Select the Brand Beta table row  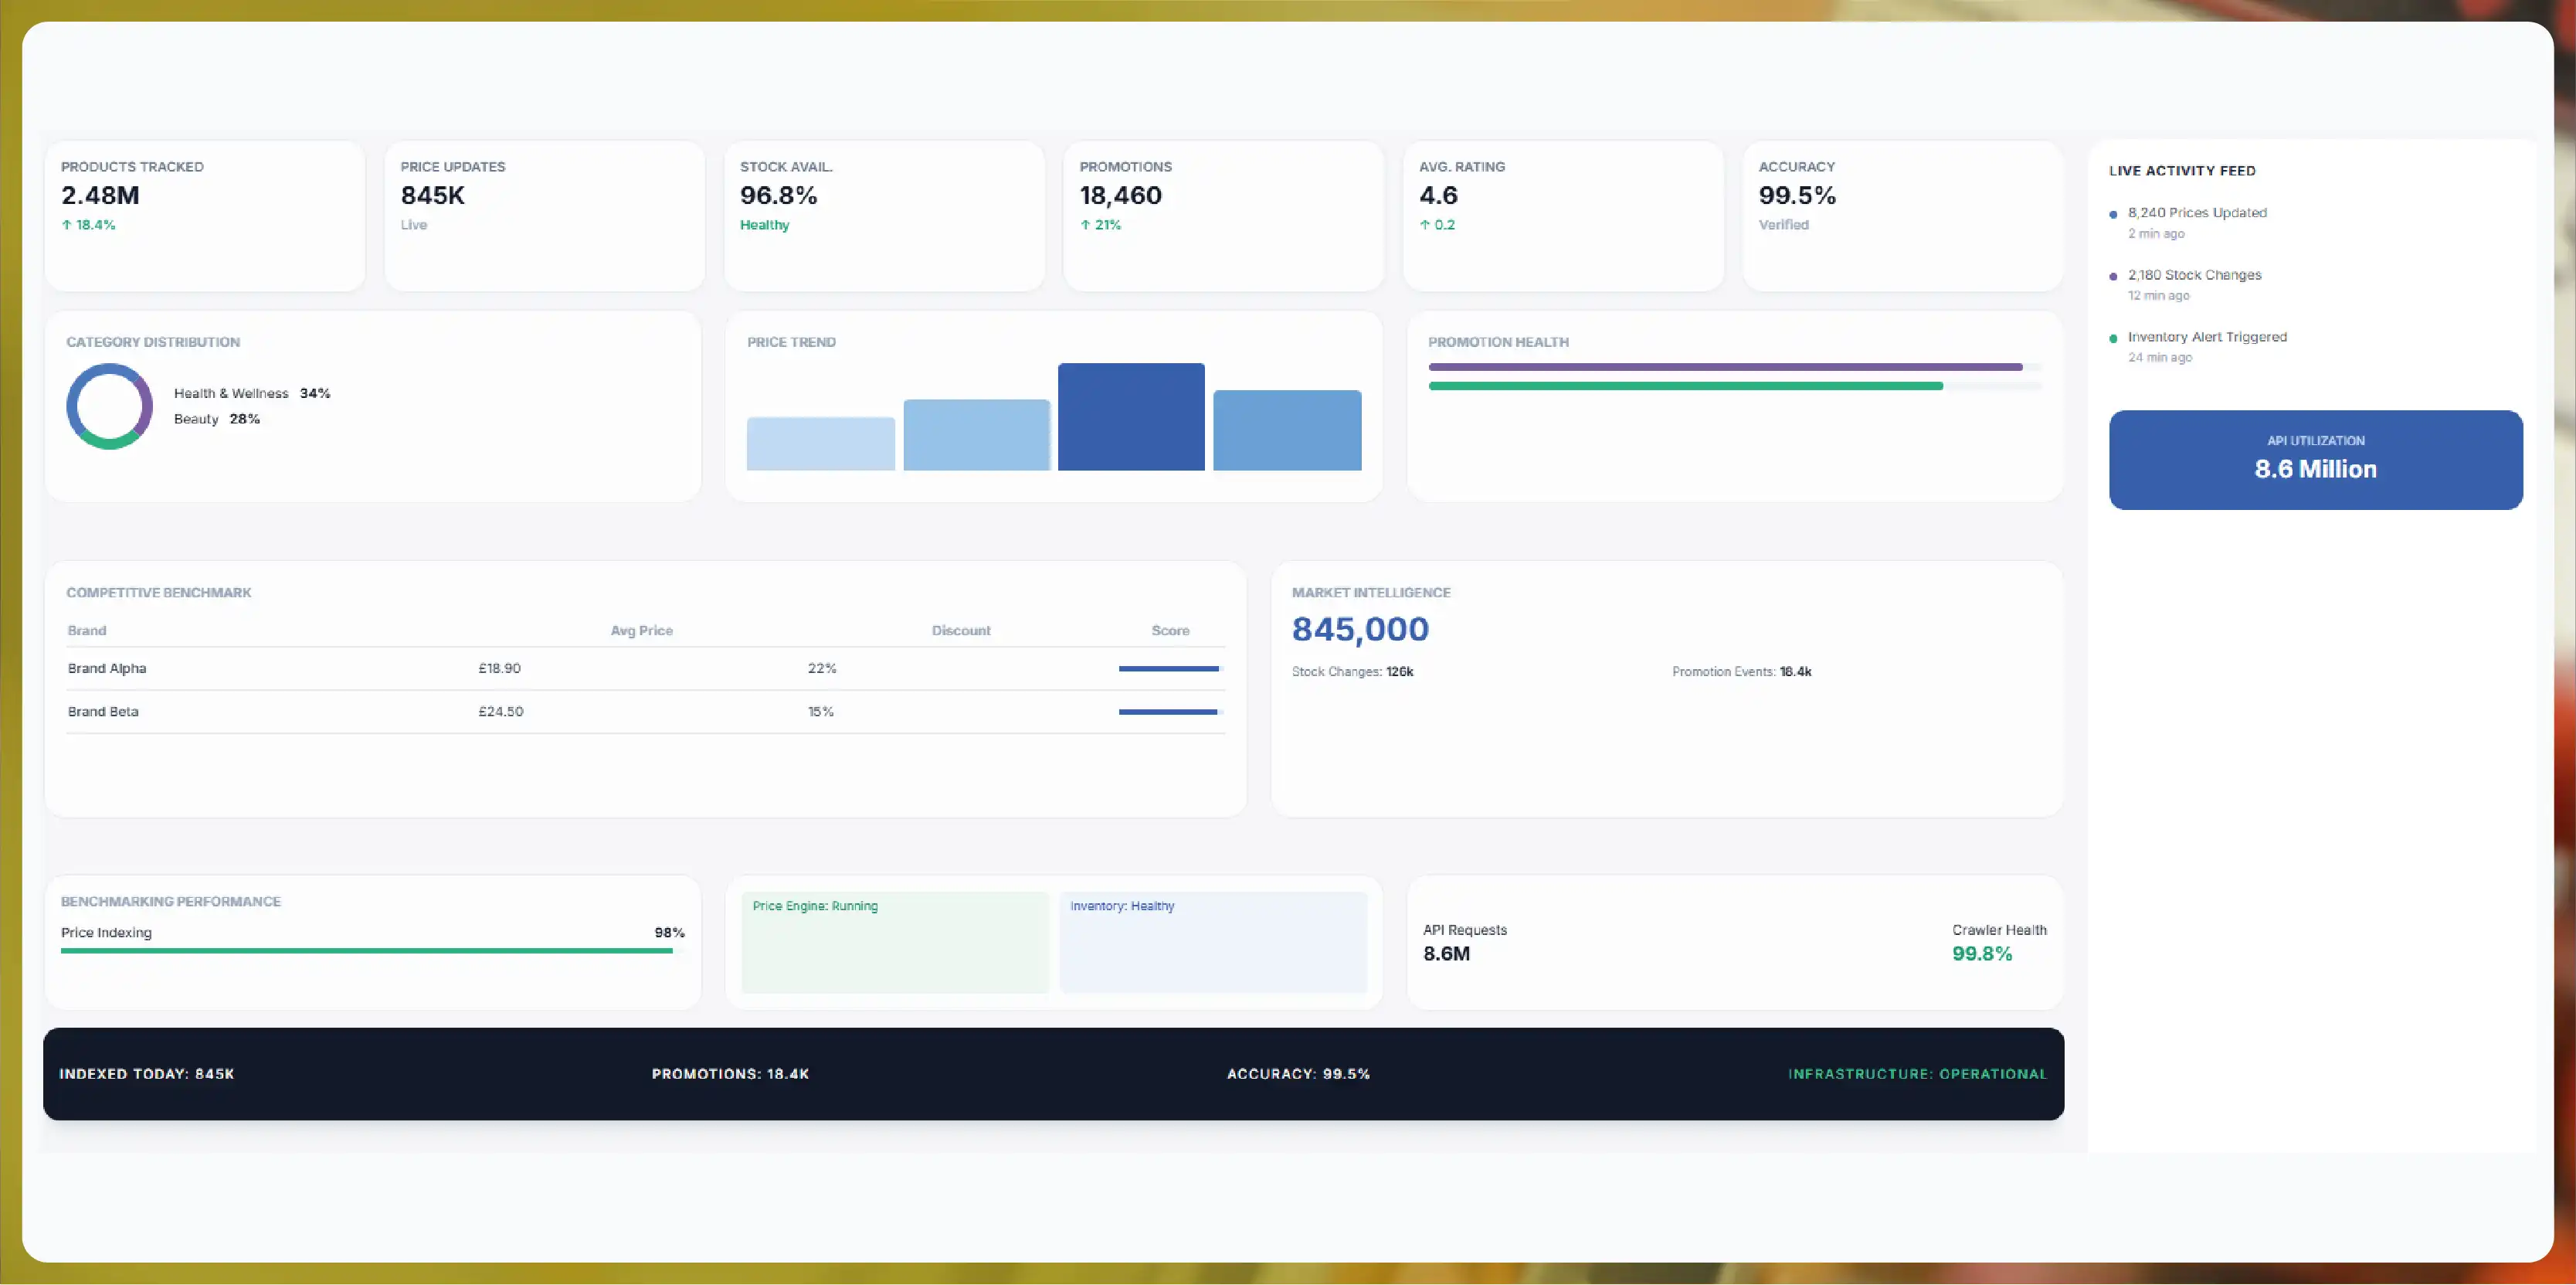[646, 712]
